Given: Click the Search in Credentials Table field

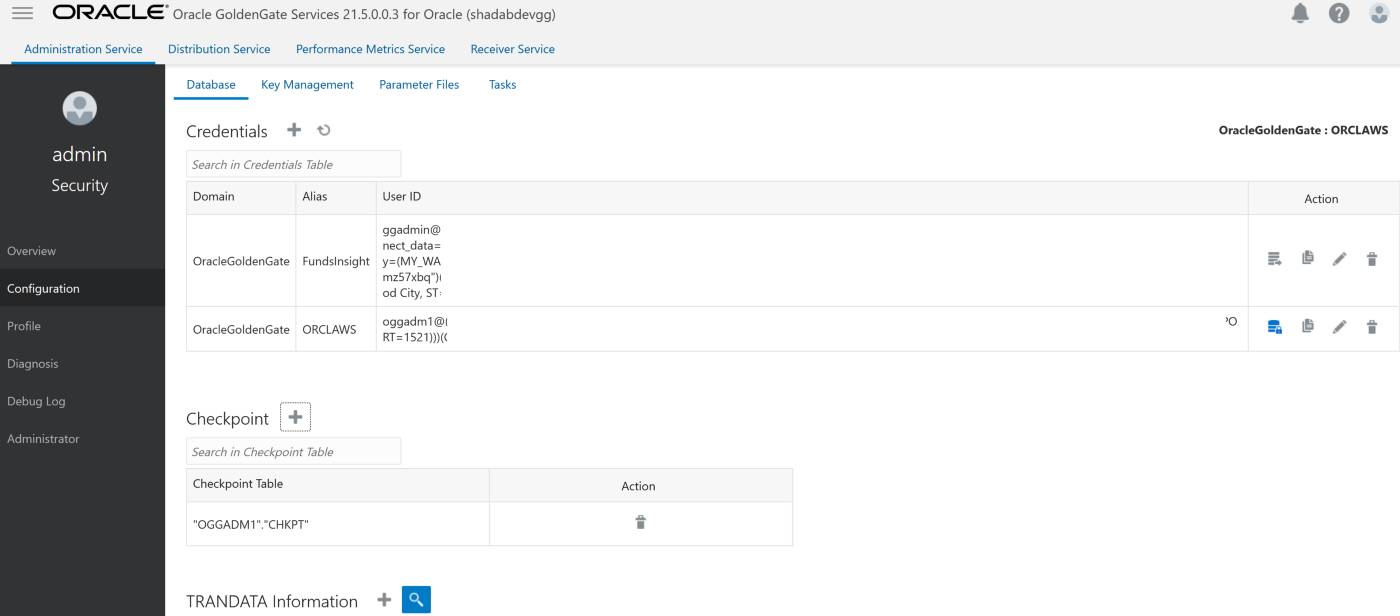Looking at the screenshot, I should coord(293,164).
